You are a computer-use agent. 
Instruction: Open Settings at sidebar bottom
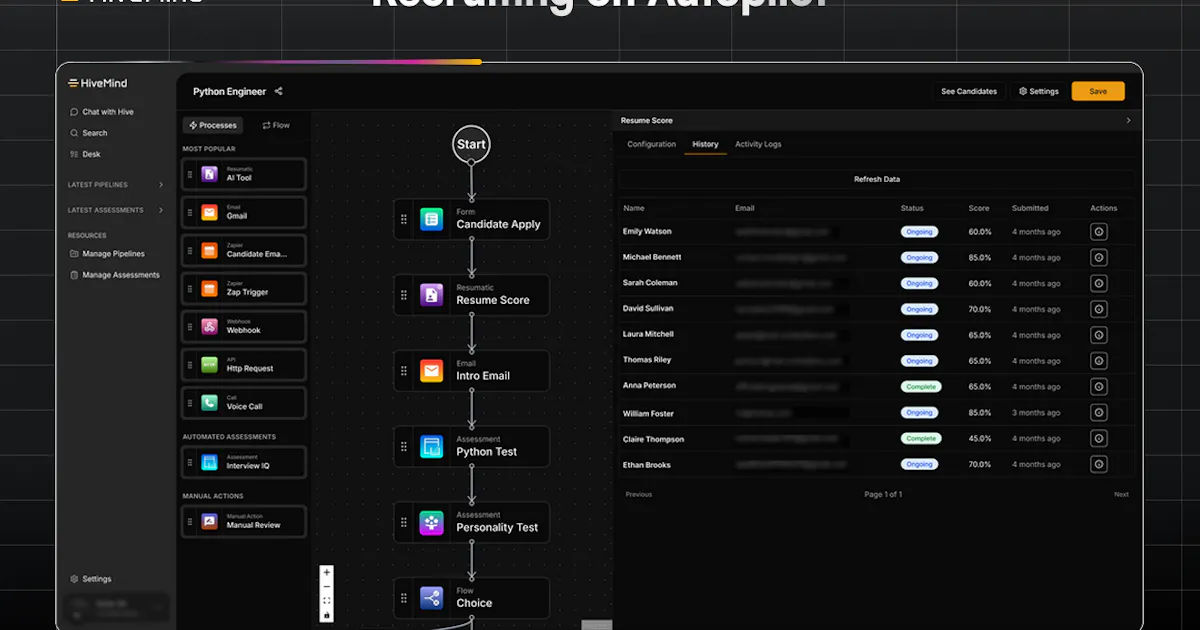click(x=91, y=579)
